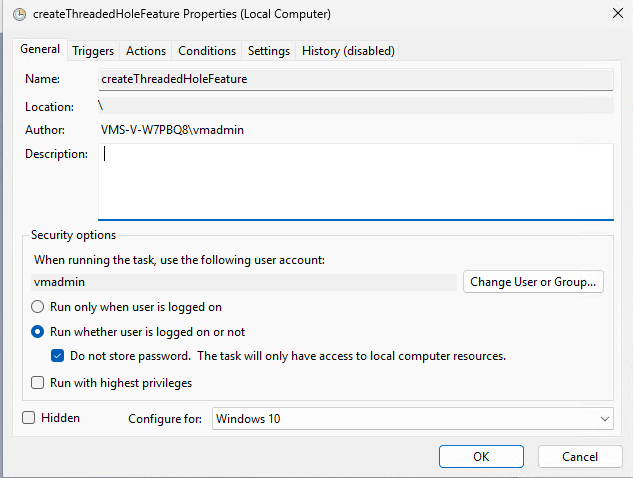The width and height of the screenshot is (633, 478).
Task: Open the Actions tab
Action: 146,51
